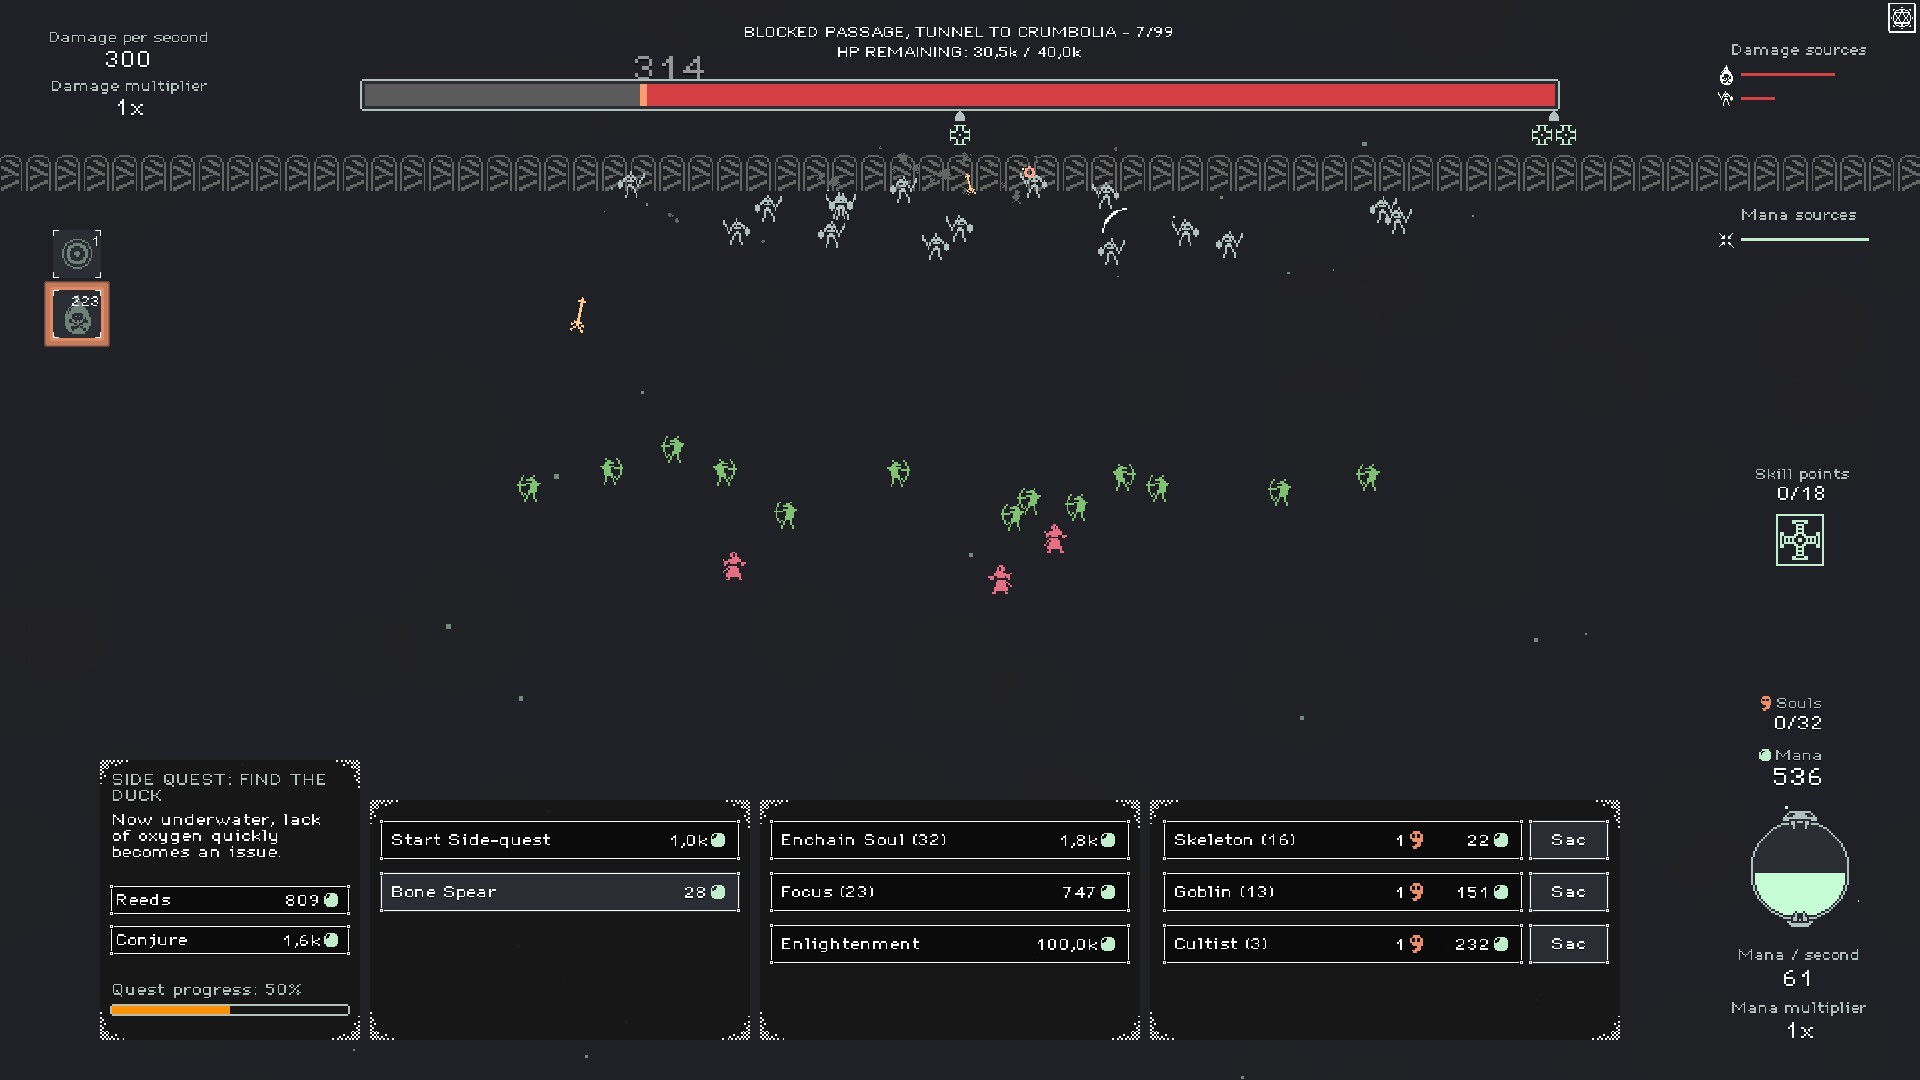The height and width of the screenshot is (1080, 1920).
Task: Select the targeting reticle icon
Action: 76,253
